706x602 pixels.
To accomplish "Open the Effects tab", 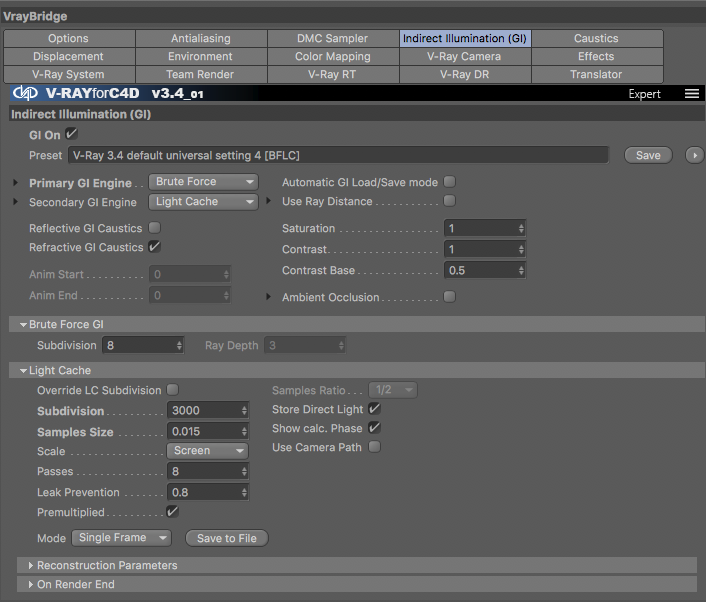I will (x=597, y=56).
